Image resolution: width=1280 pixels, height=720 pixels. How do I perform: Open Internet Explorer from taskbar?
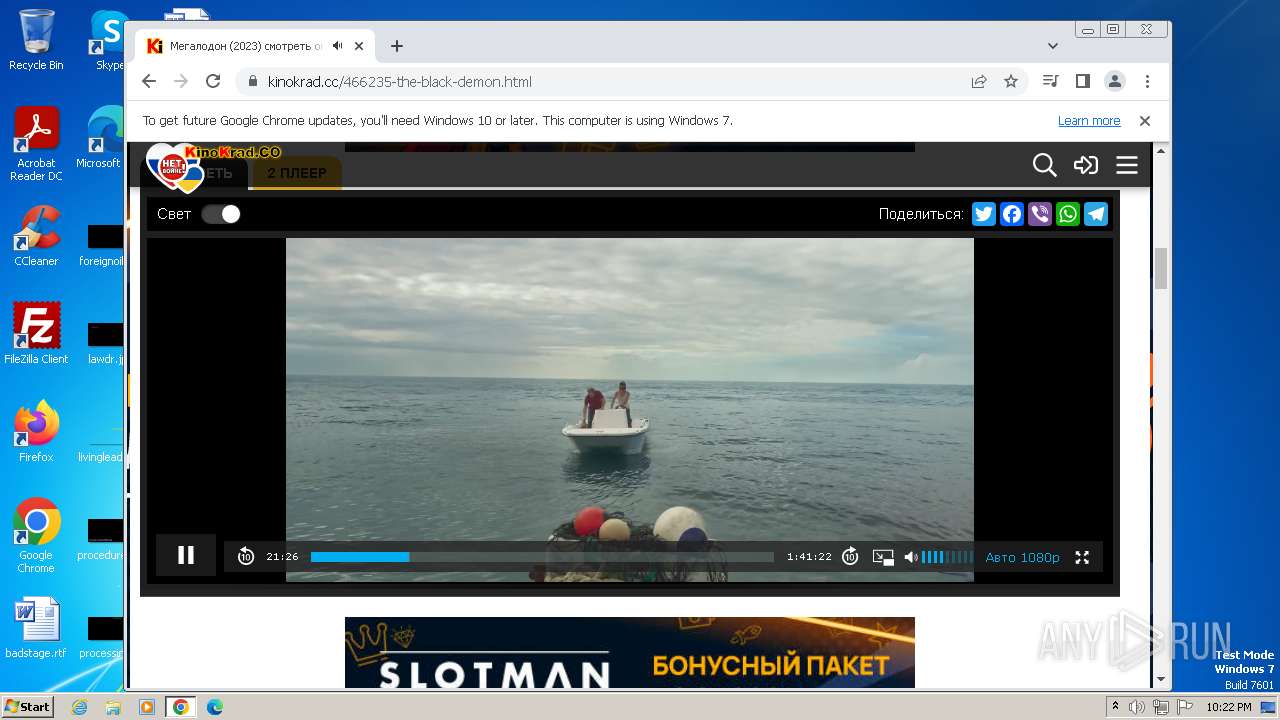[x=79, y=707]
